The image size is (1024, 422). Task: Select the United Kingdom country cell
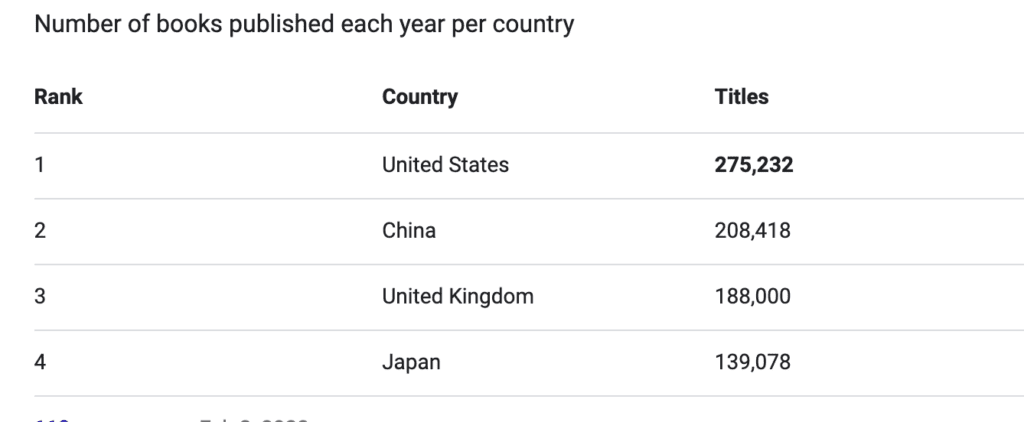point(458,297)
